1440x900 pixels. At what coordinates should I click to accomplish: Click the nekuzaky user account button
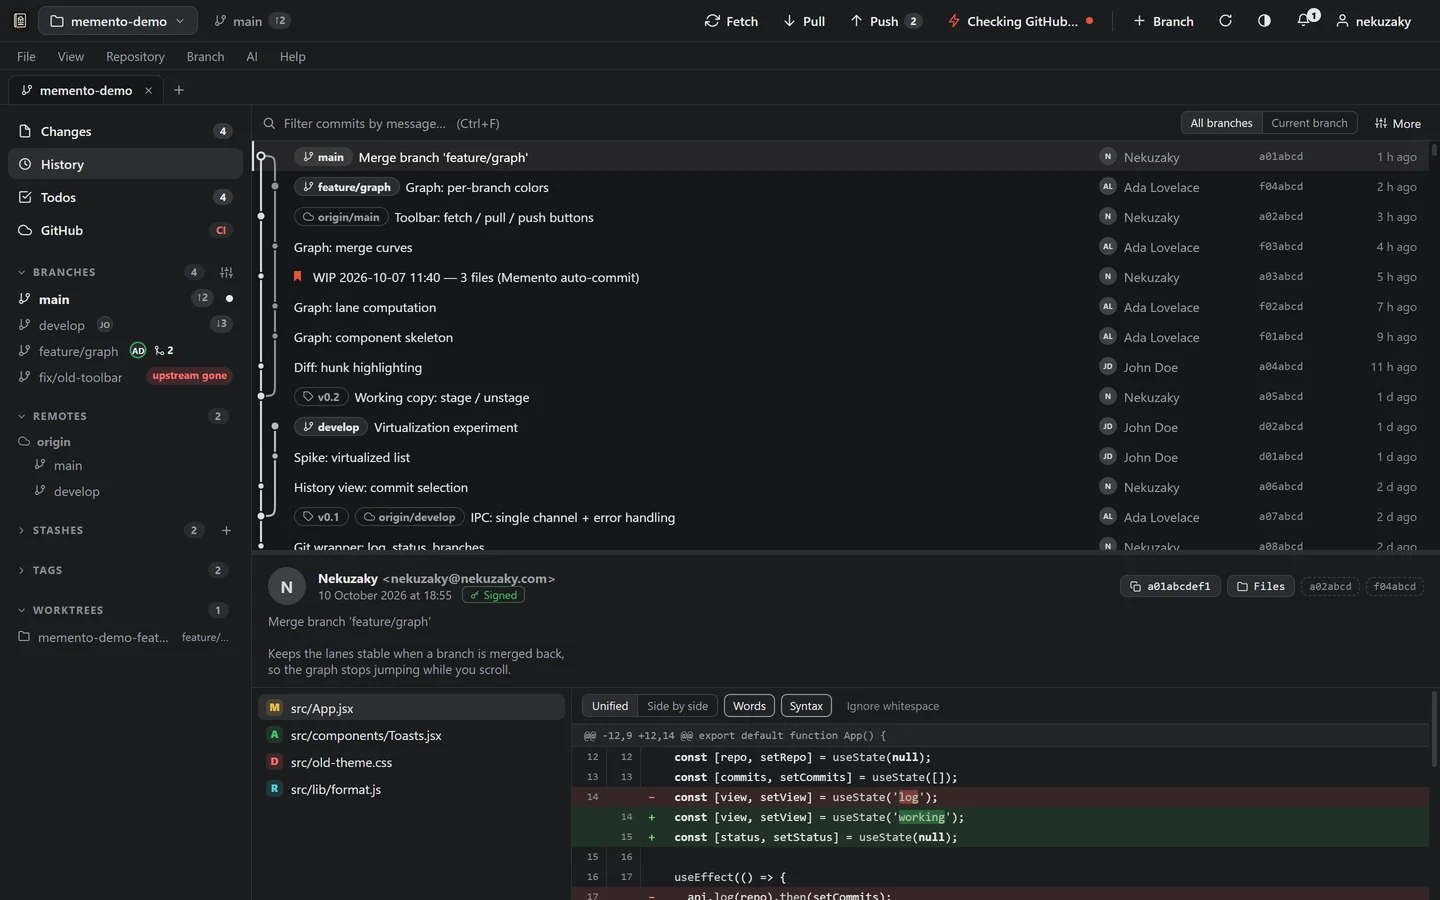[1373, 20]
